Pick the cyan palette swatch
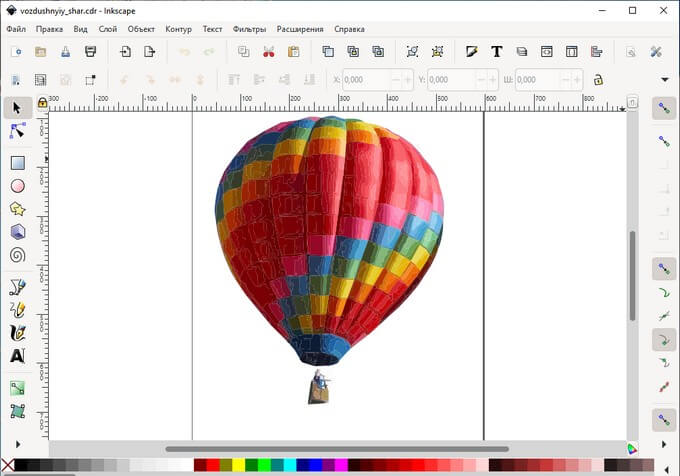This screenshot has width=680, height=476. [x=290, y=465]
